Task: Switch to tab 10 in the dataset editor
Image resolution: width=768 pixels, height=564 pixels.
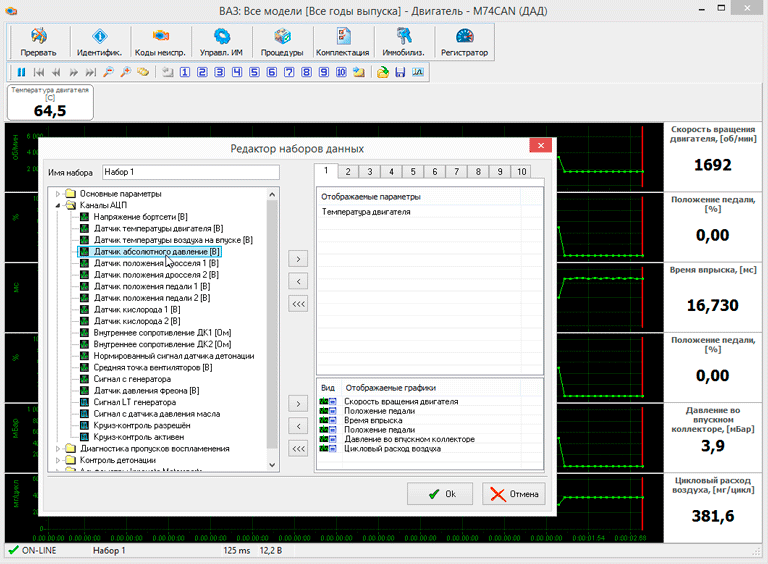Action: (521, 172)
